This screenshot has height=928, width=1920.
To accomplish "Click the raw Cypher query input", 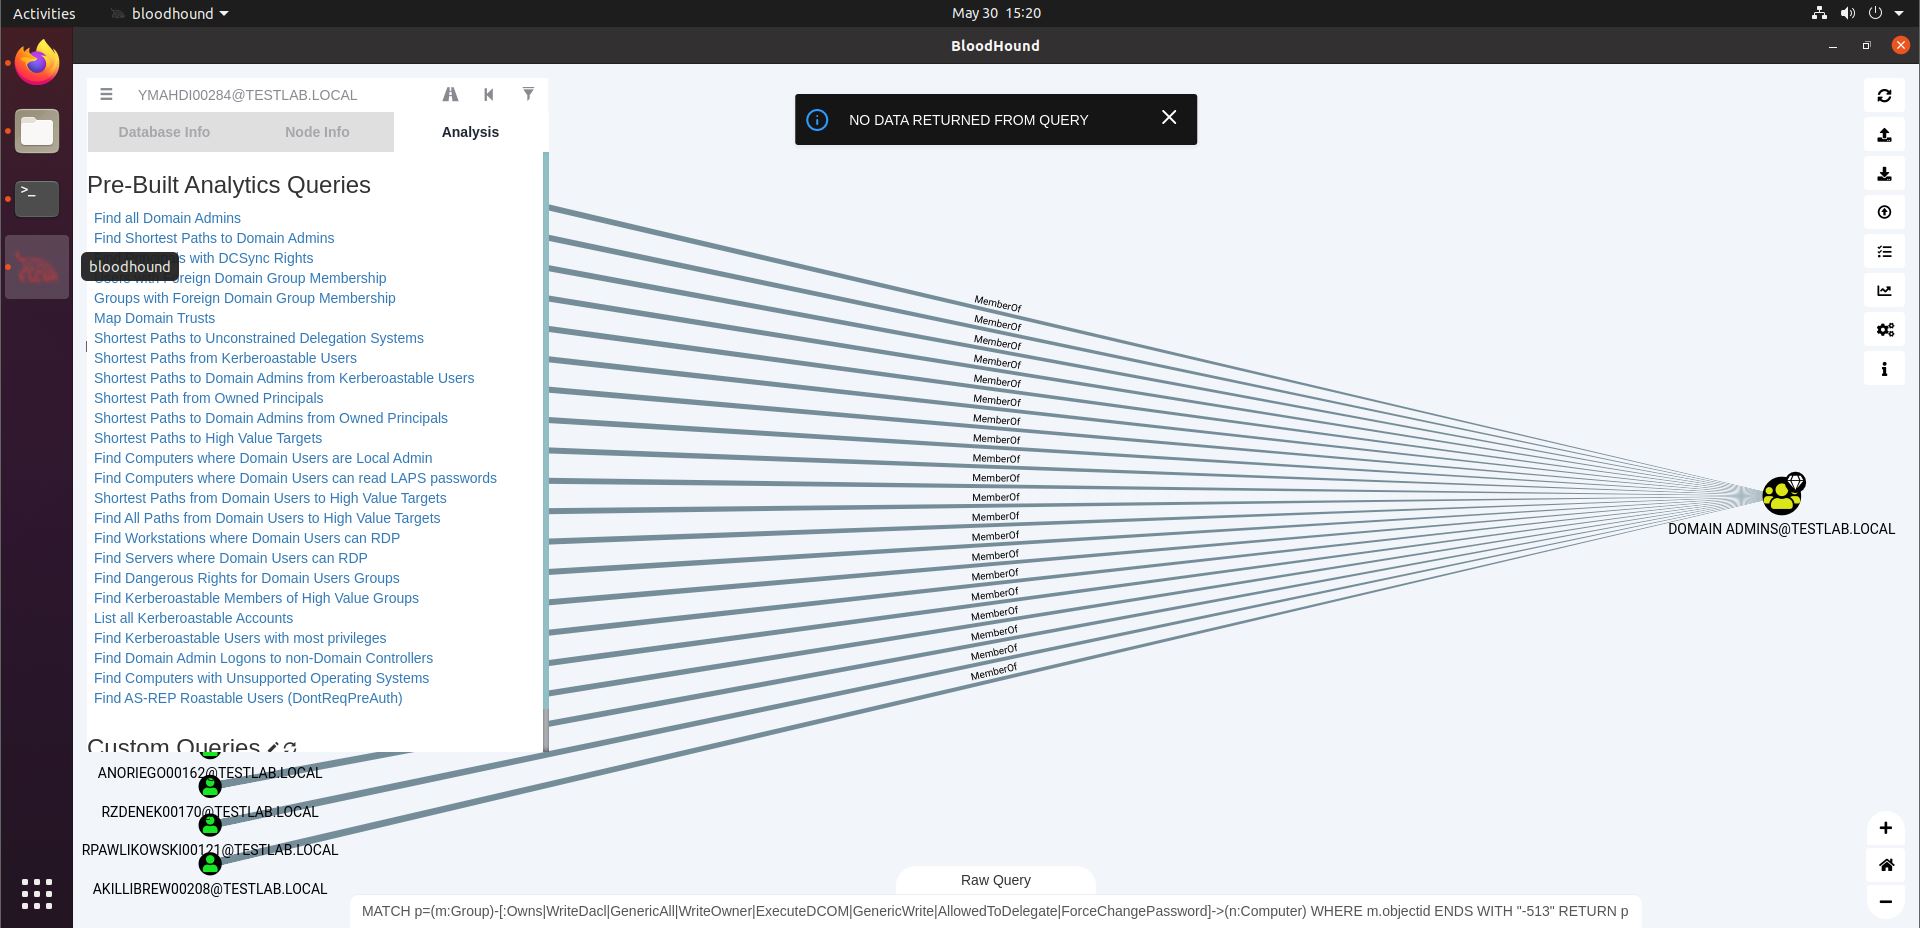I will (995, 911).
